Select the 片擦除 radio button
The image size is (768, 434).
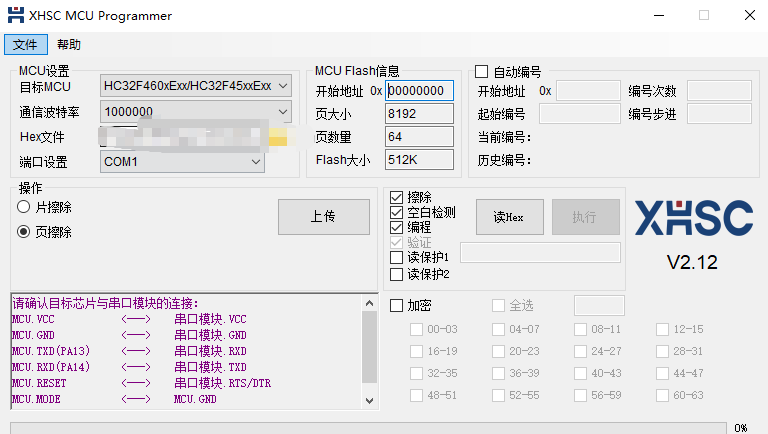[x=24, y=207]
